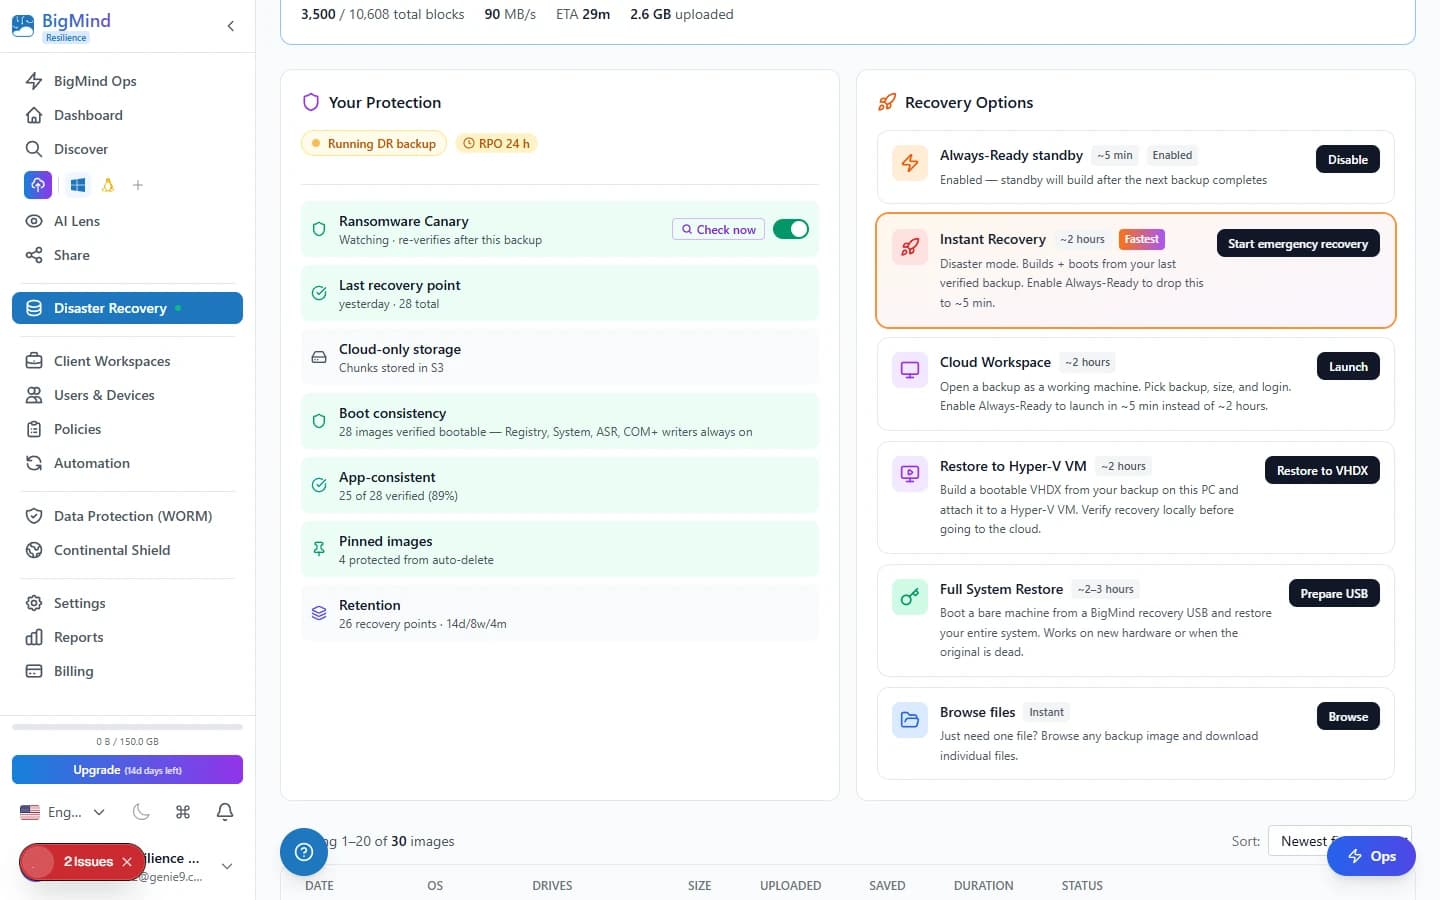Select the Pinned images row

click(x=560, y=549)
